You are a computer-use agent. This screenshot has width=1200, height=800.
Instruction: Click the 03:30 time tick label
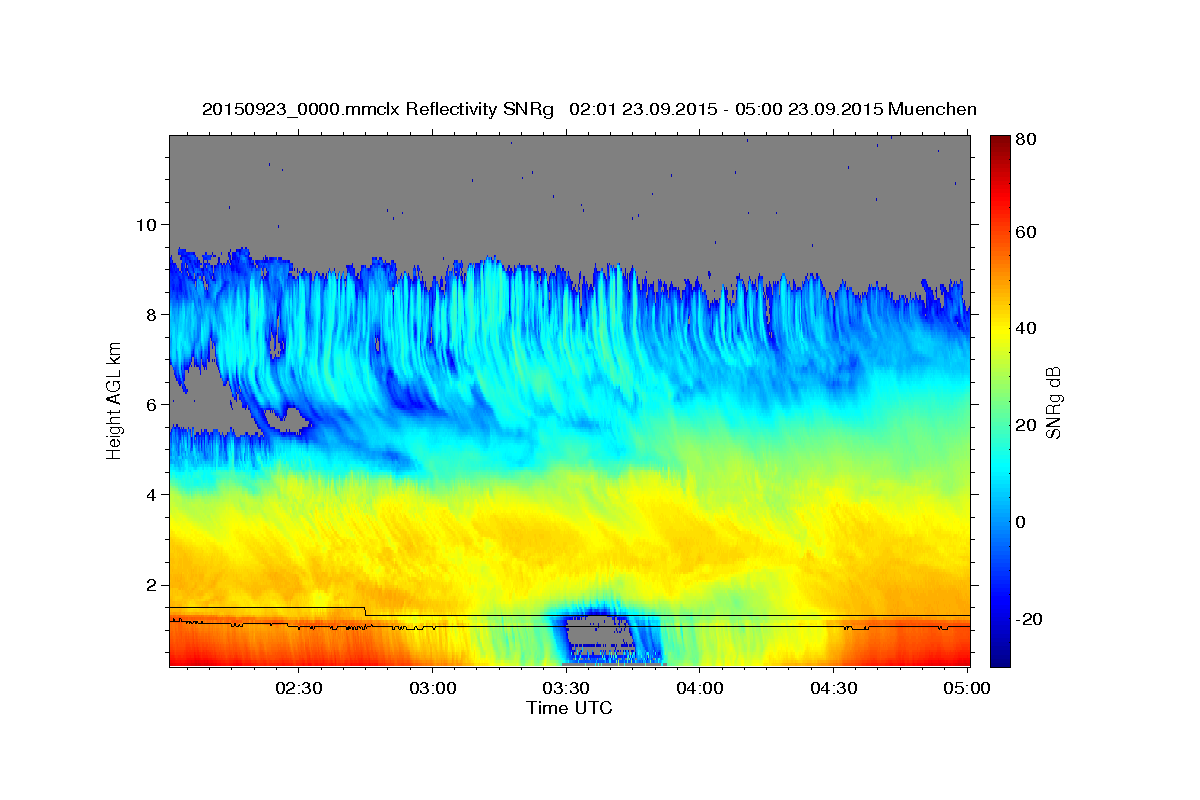(566, 688)
